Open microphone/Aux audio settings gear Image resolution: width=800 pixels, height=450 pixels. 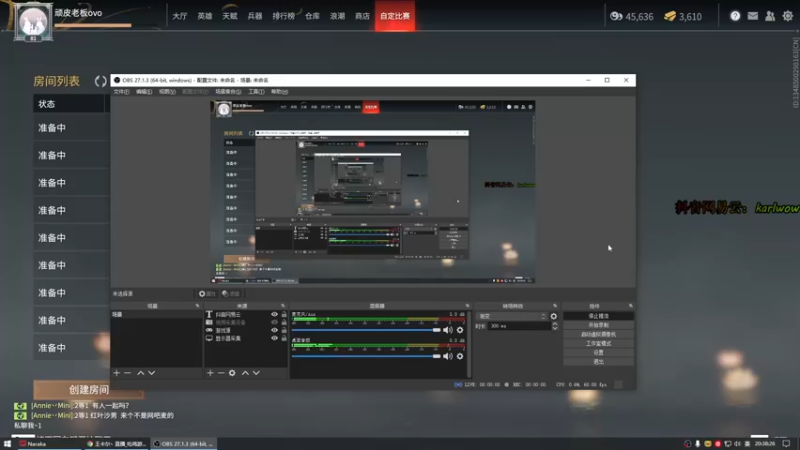tap(460, 330)
